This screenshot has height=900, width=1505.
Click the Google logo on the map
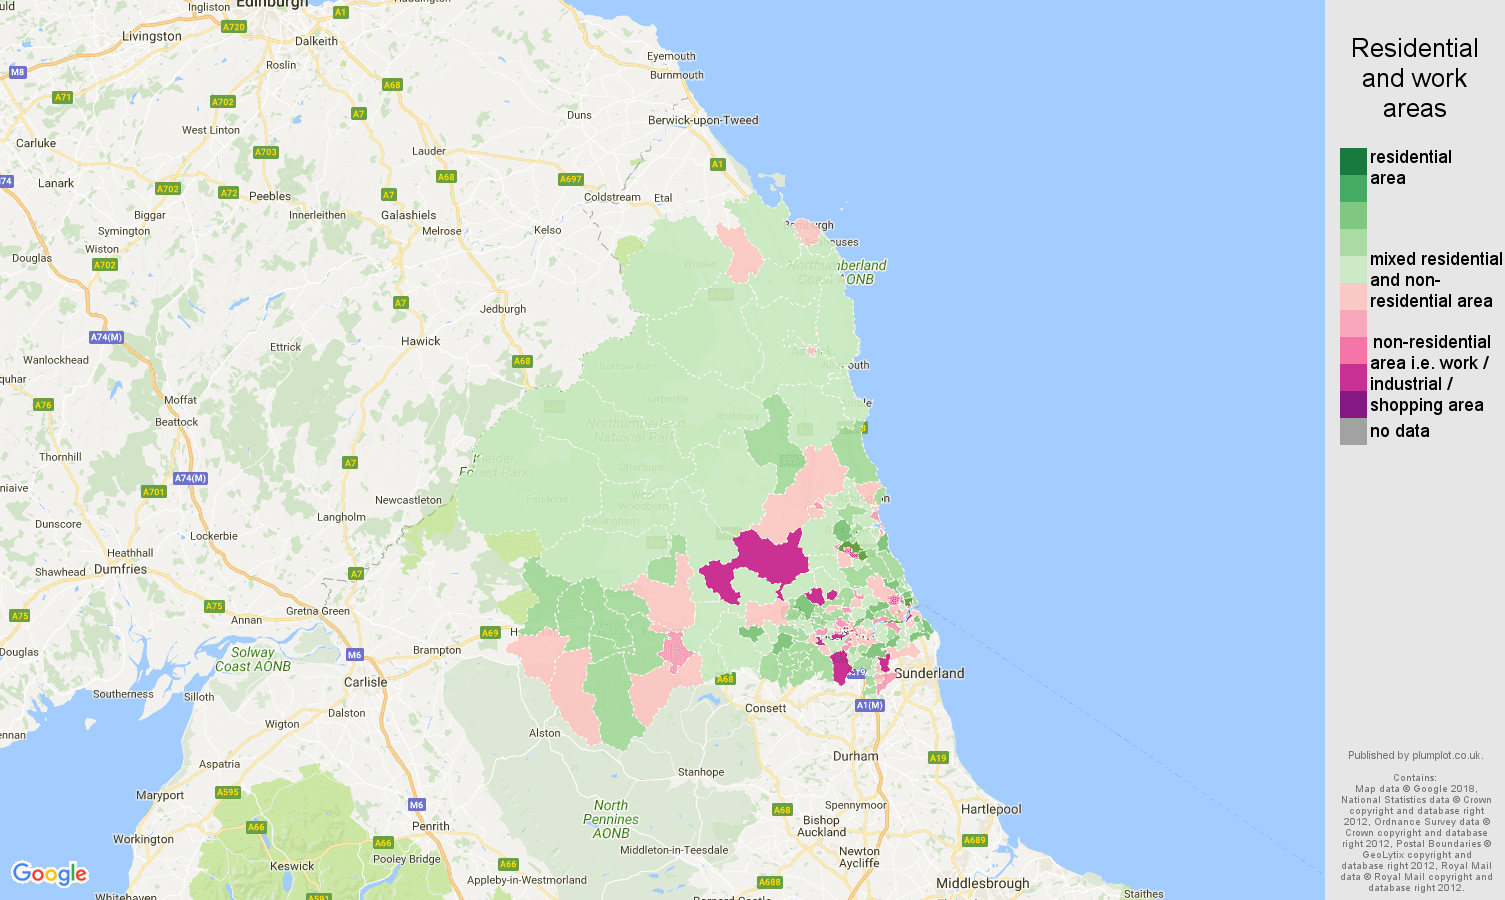click(49, 874)
